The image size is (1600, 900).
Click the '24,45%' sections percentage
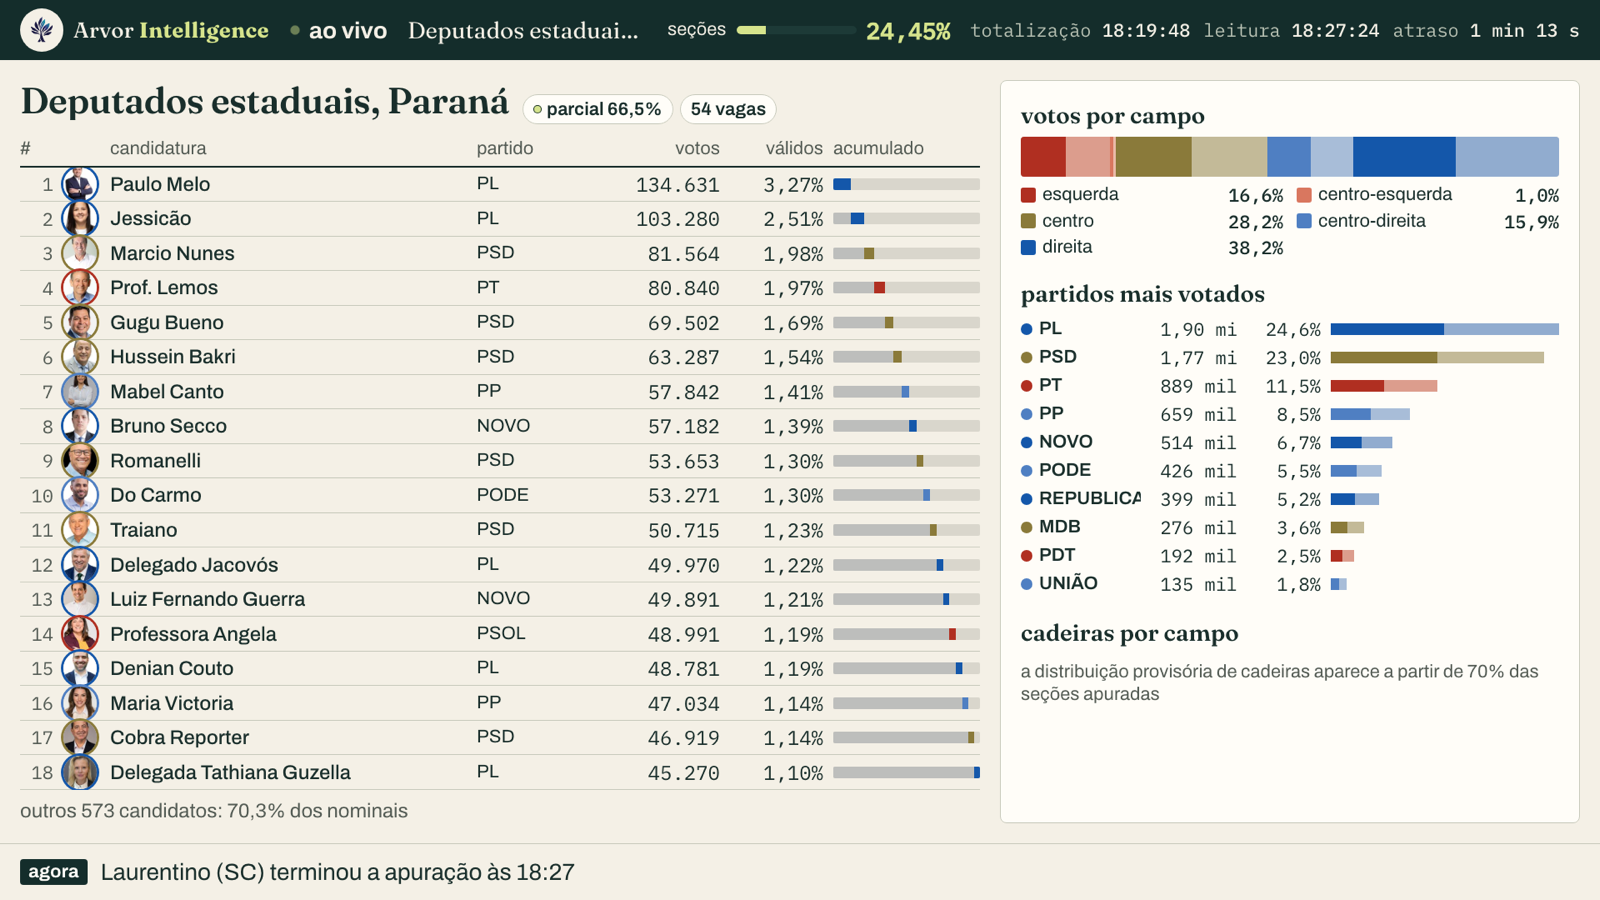908,31
